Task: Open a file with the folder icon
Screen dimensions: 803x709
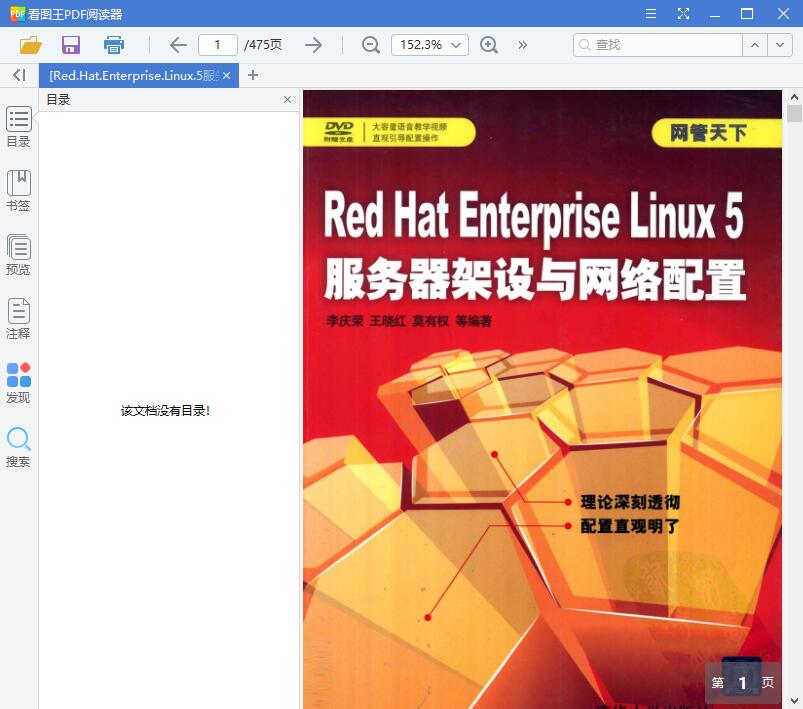Action: click(31, 45)
